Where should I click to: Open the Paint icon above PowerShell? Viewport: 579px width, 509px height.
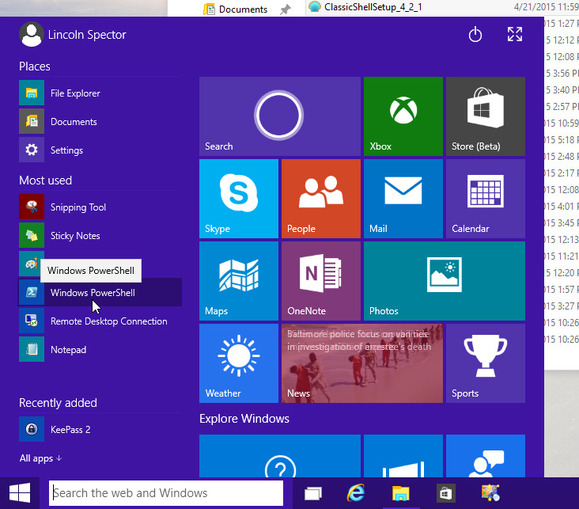(31, 264)
